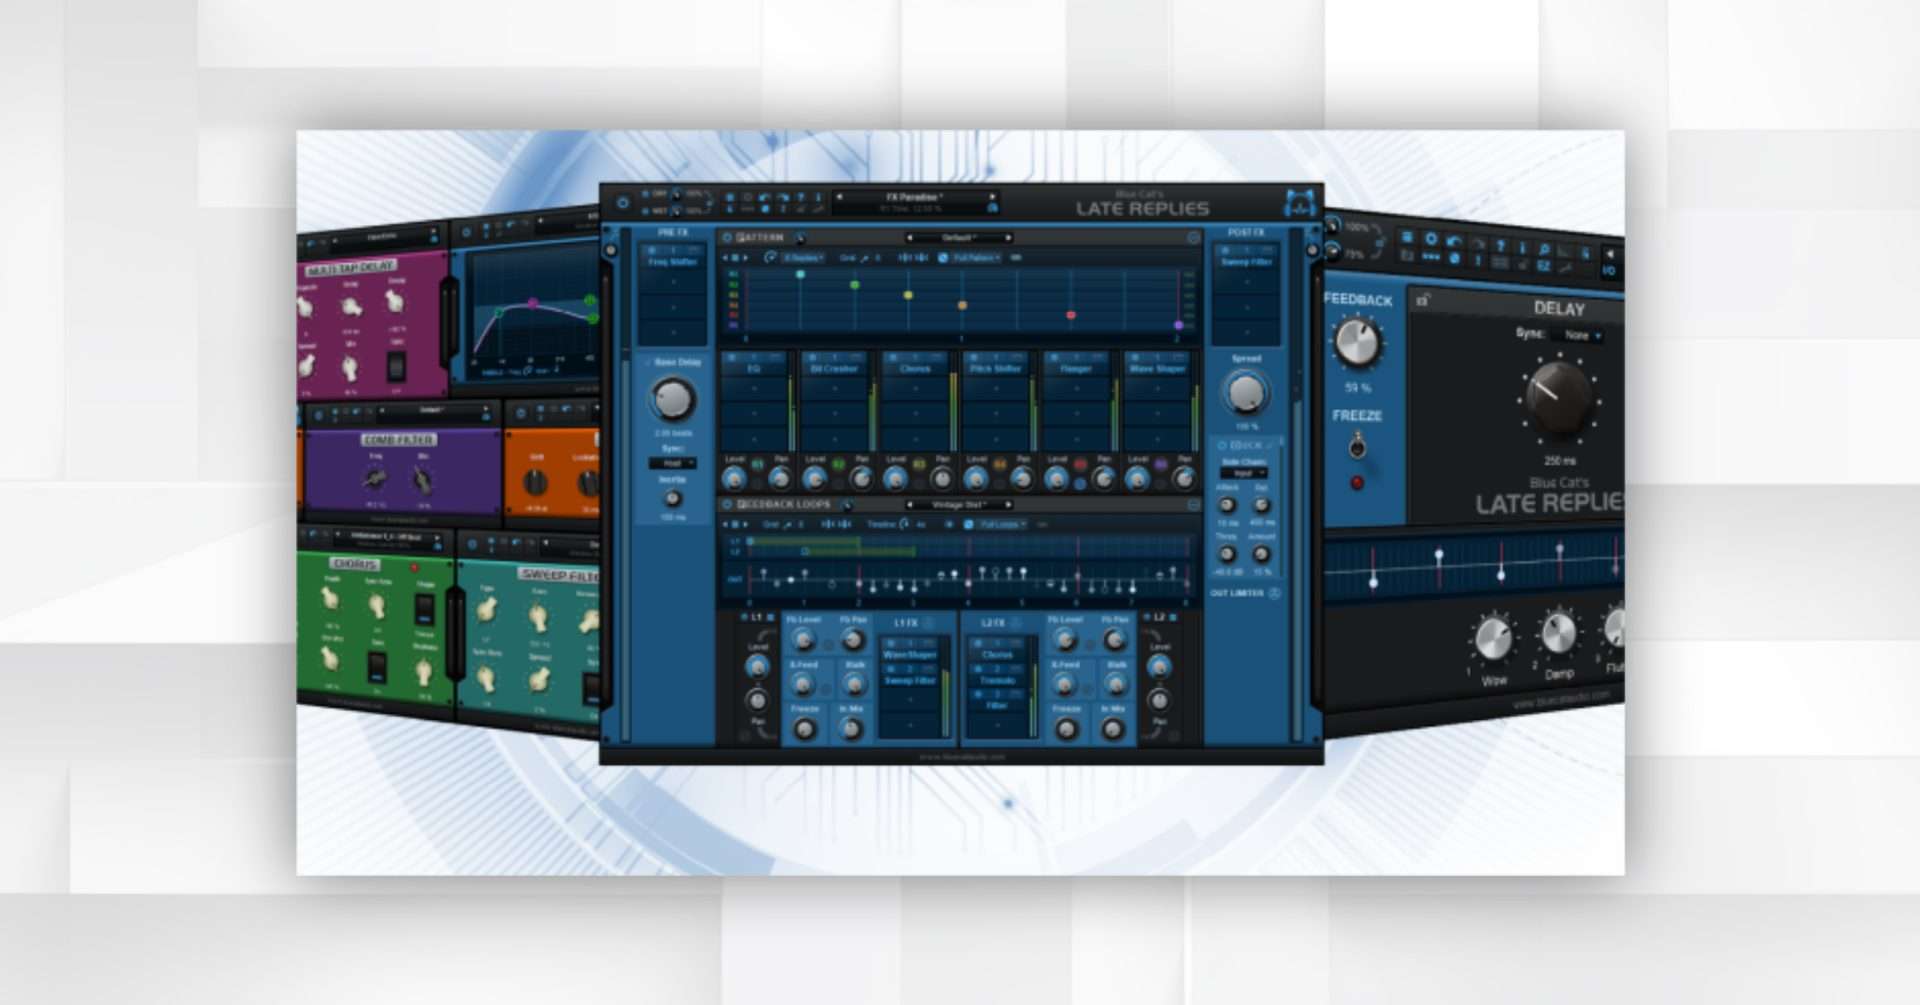
Task: Click the Pattern clock sync icon
Action: click(942, 258)
